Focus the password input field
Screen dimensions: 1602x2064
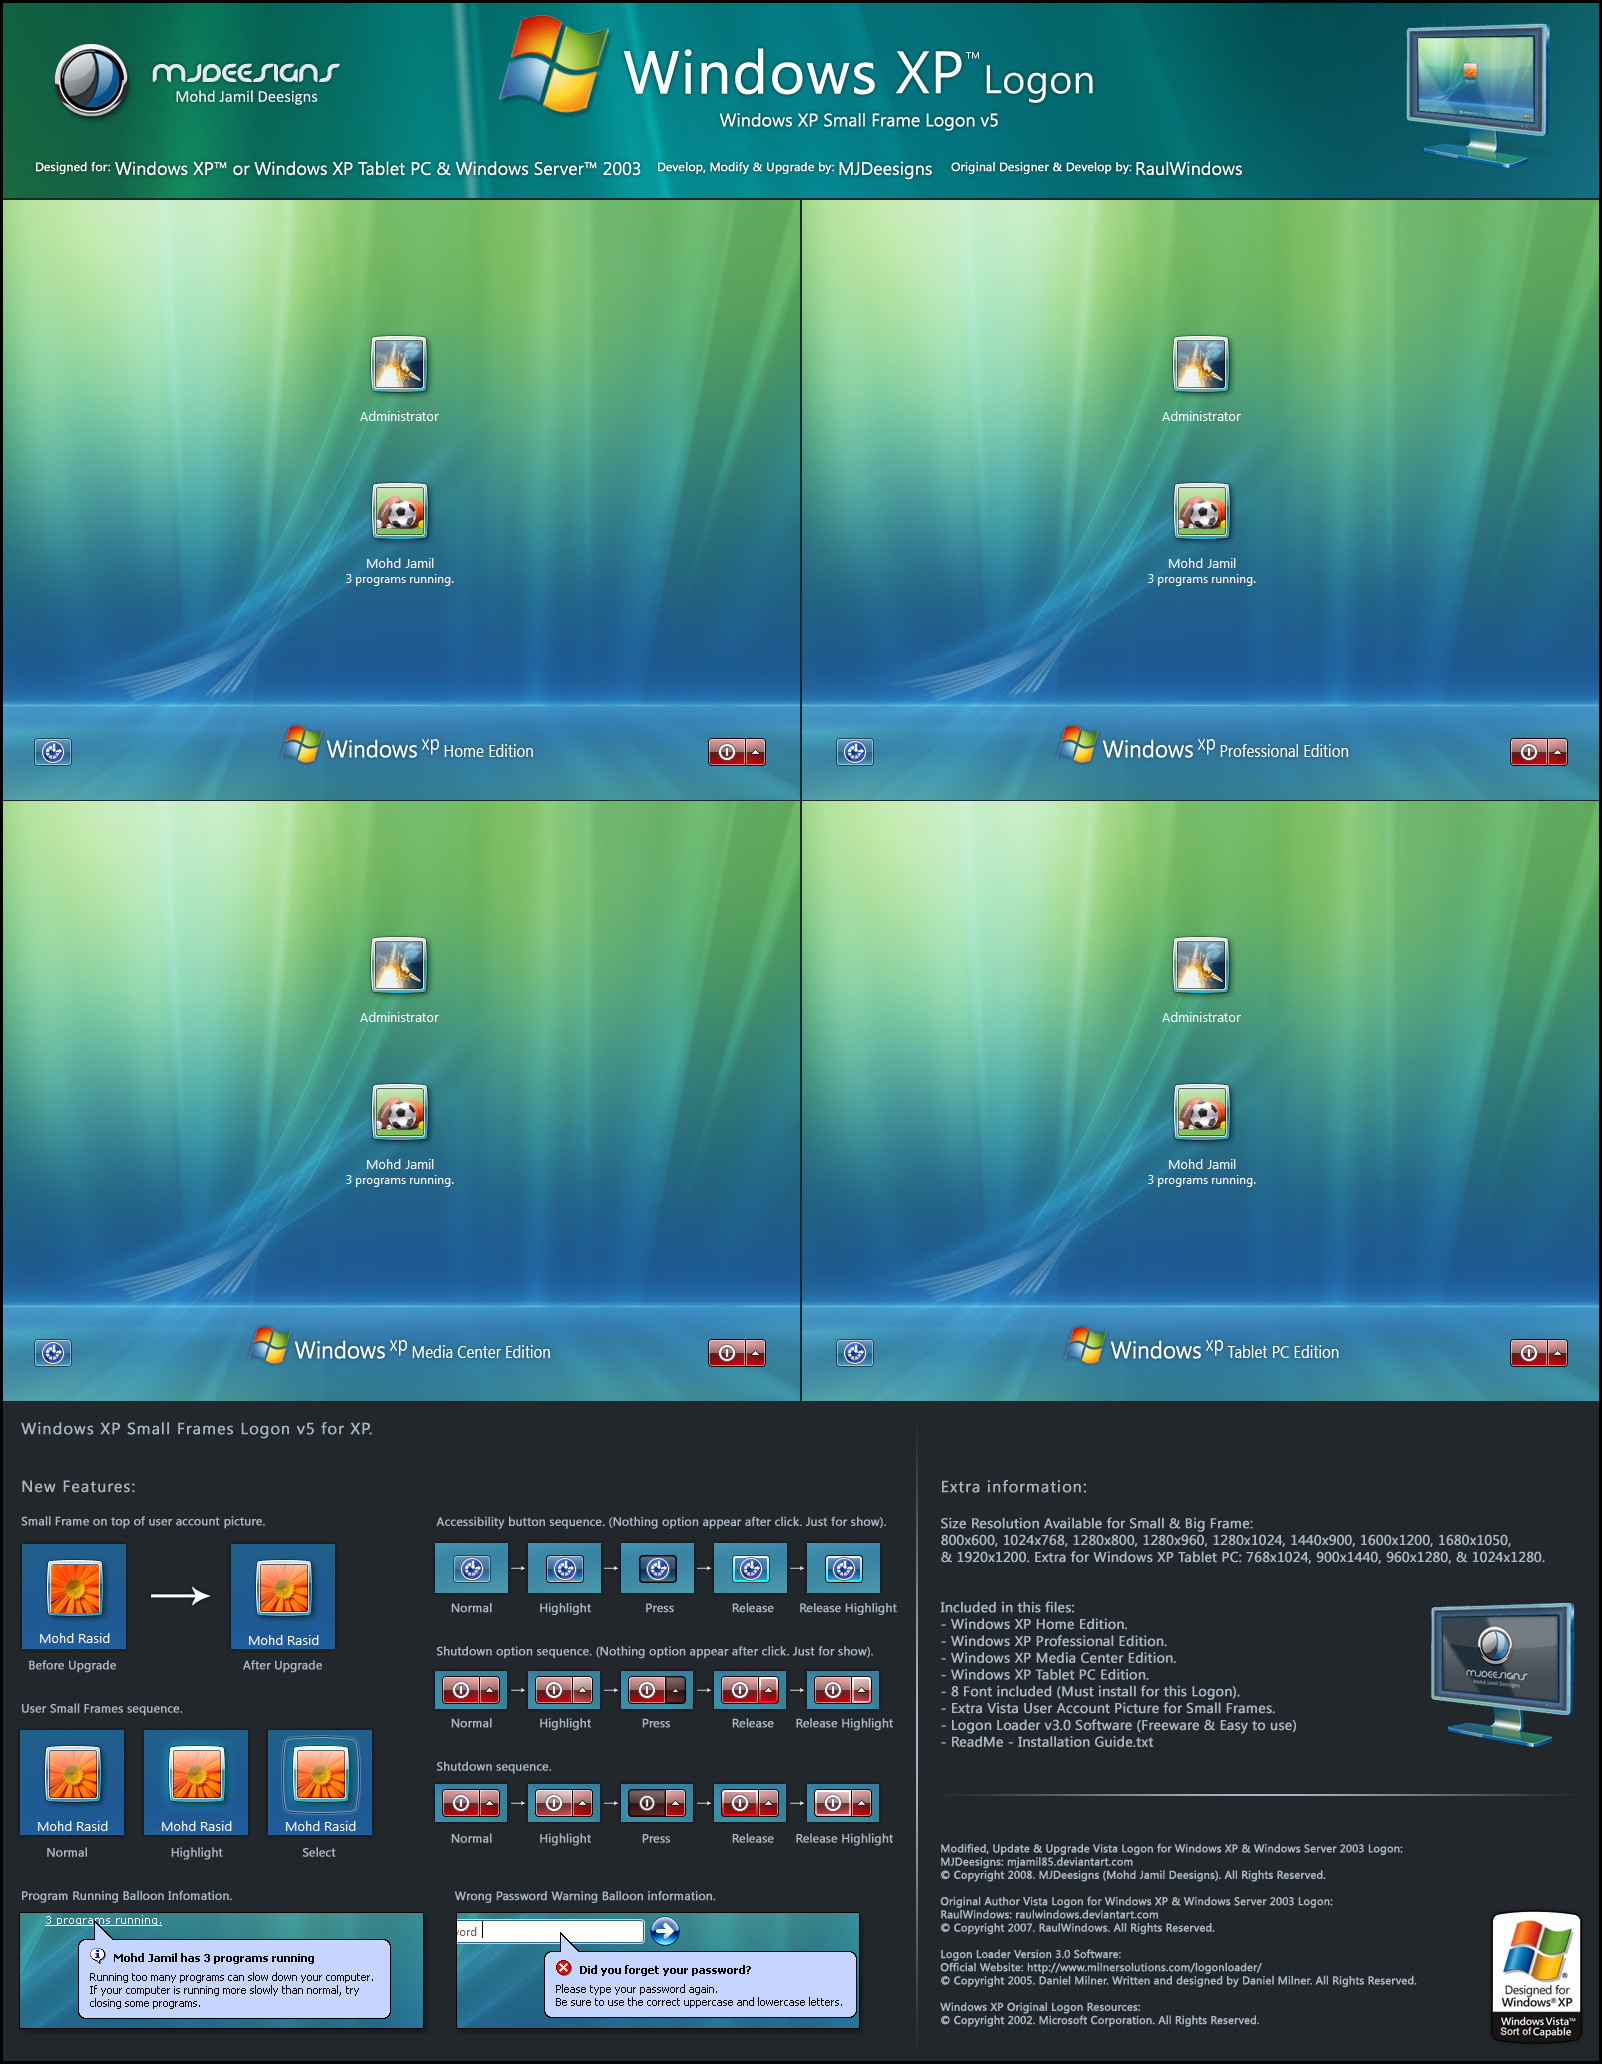[551, 1931]
